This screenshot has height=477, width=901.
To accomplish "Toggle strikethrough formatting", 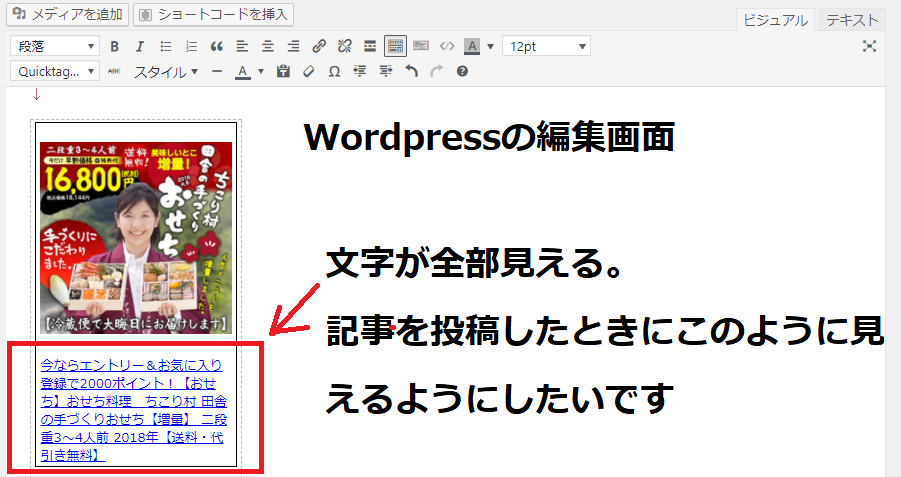I will pos(114,72).
